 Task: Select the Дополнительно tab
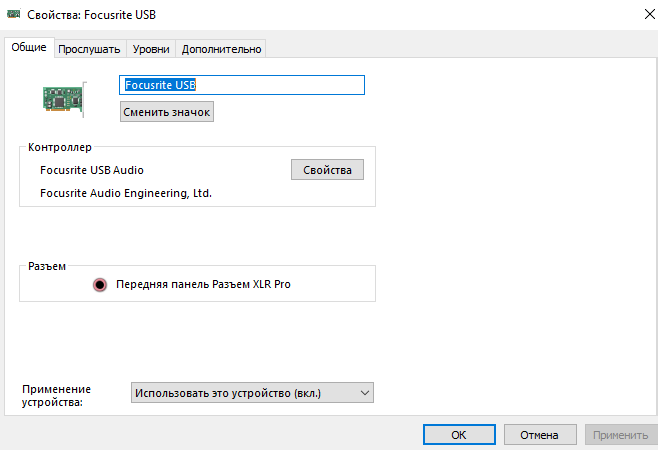pos(221,48)
